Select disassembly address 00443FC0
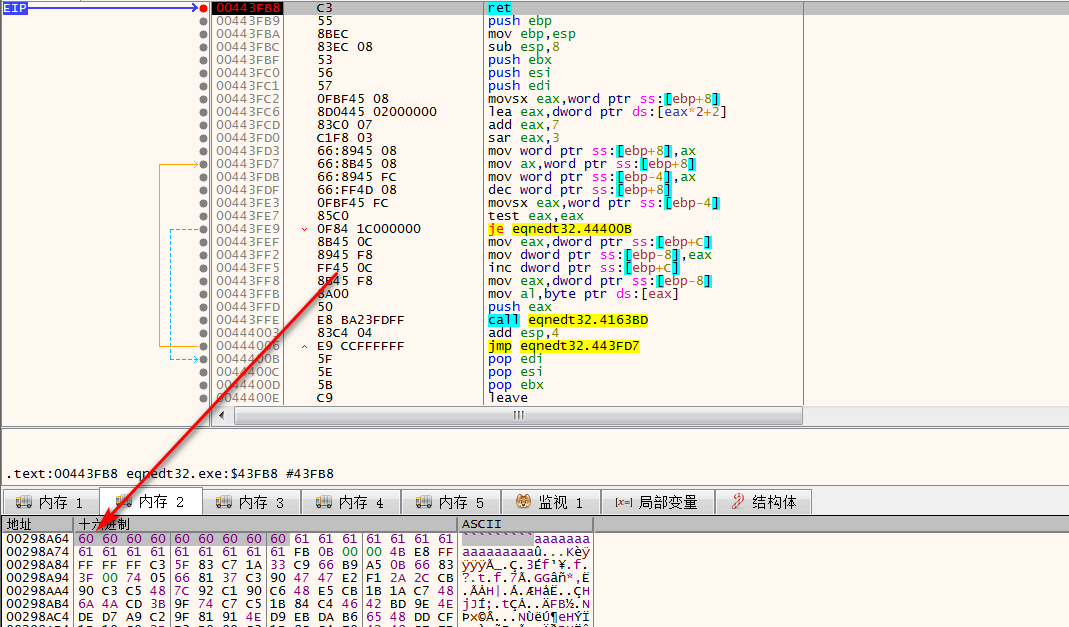The height and width of the screenshot is (627, 1069). pos(248,73)
